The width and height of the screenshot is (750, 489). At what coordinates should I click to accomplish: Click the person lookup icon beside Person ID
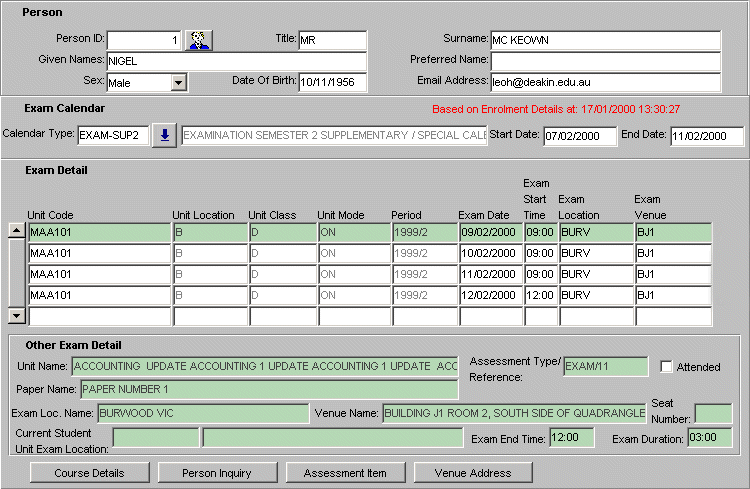[x=200, y=40]
